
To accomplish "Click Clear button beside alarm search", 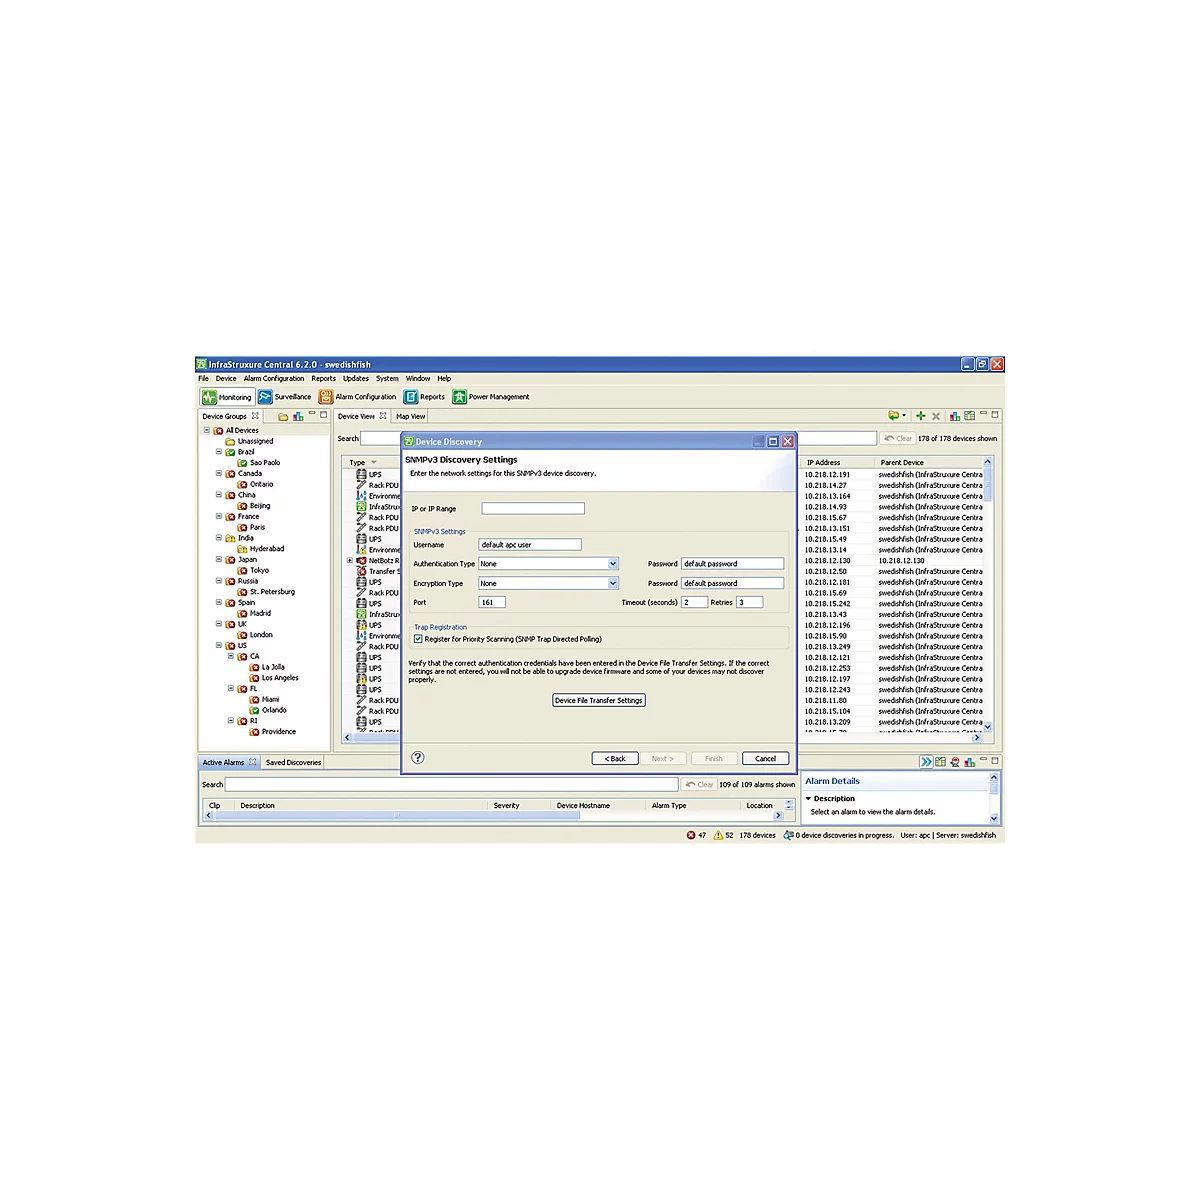I will (699, 784).
